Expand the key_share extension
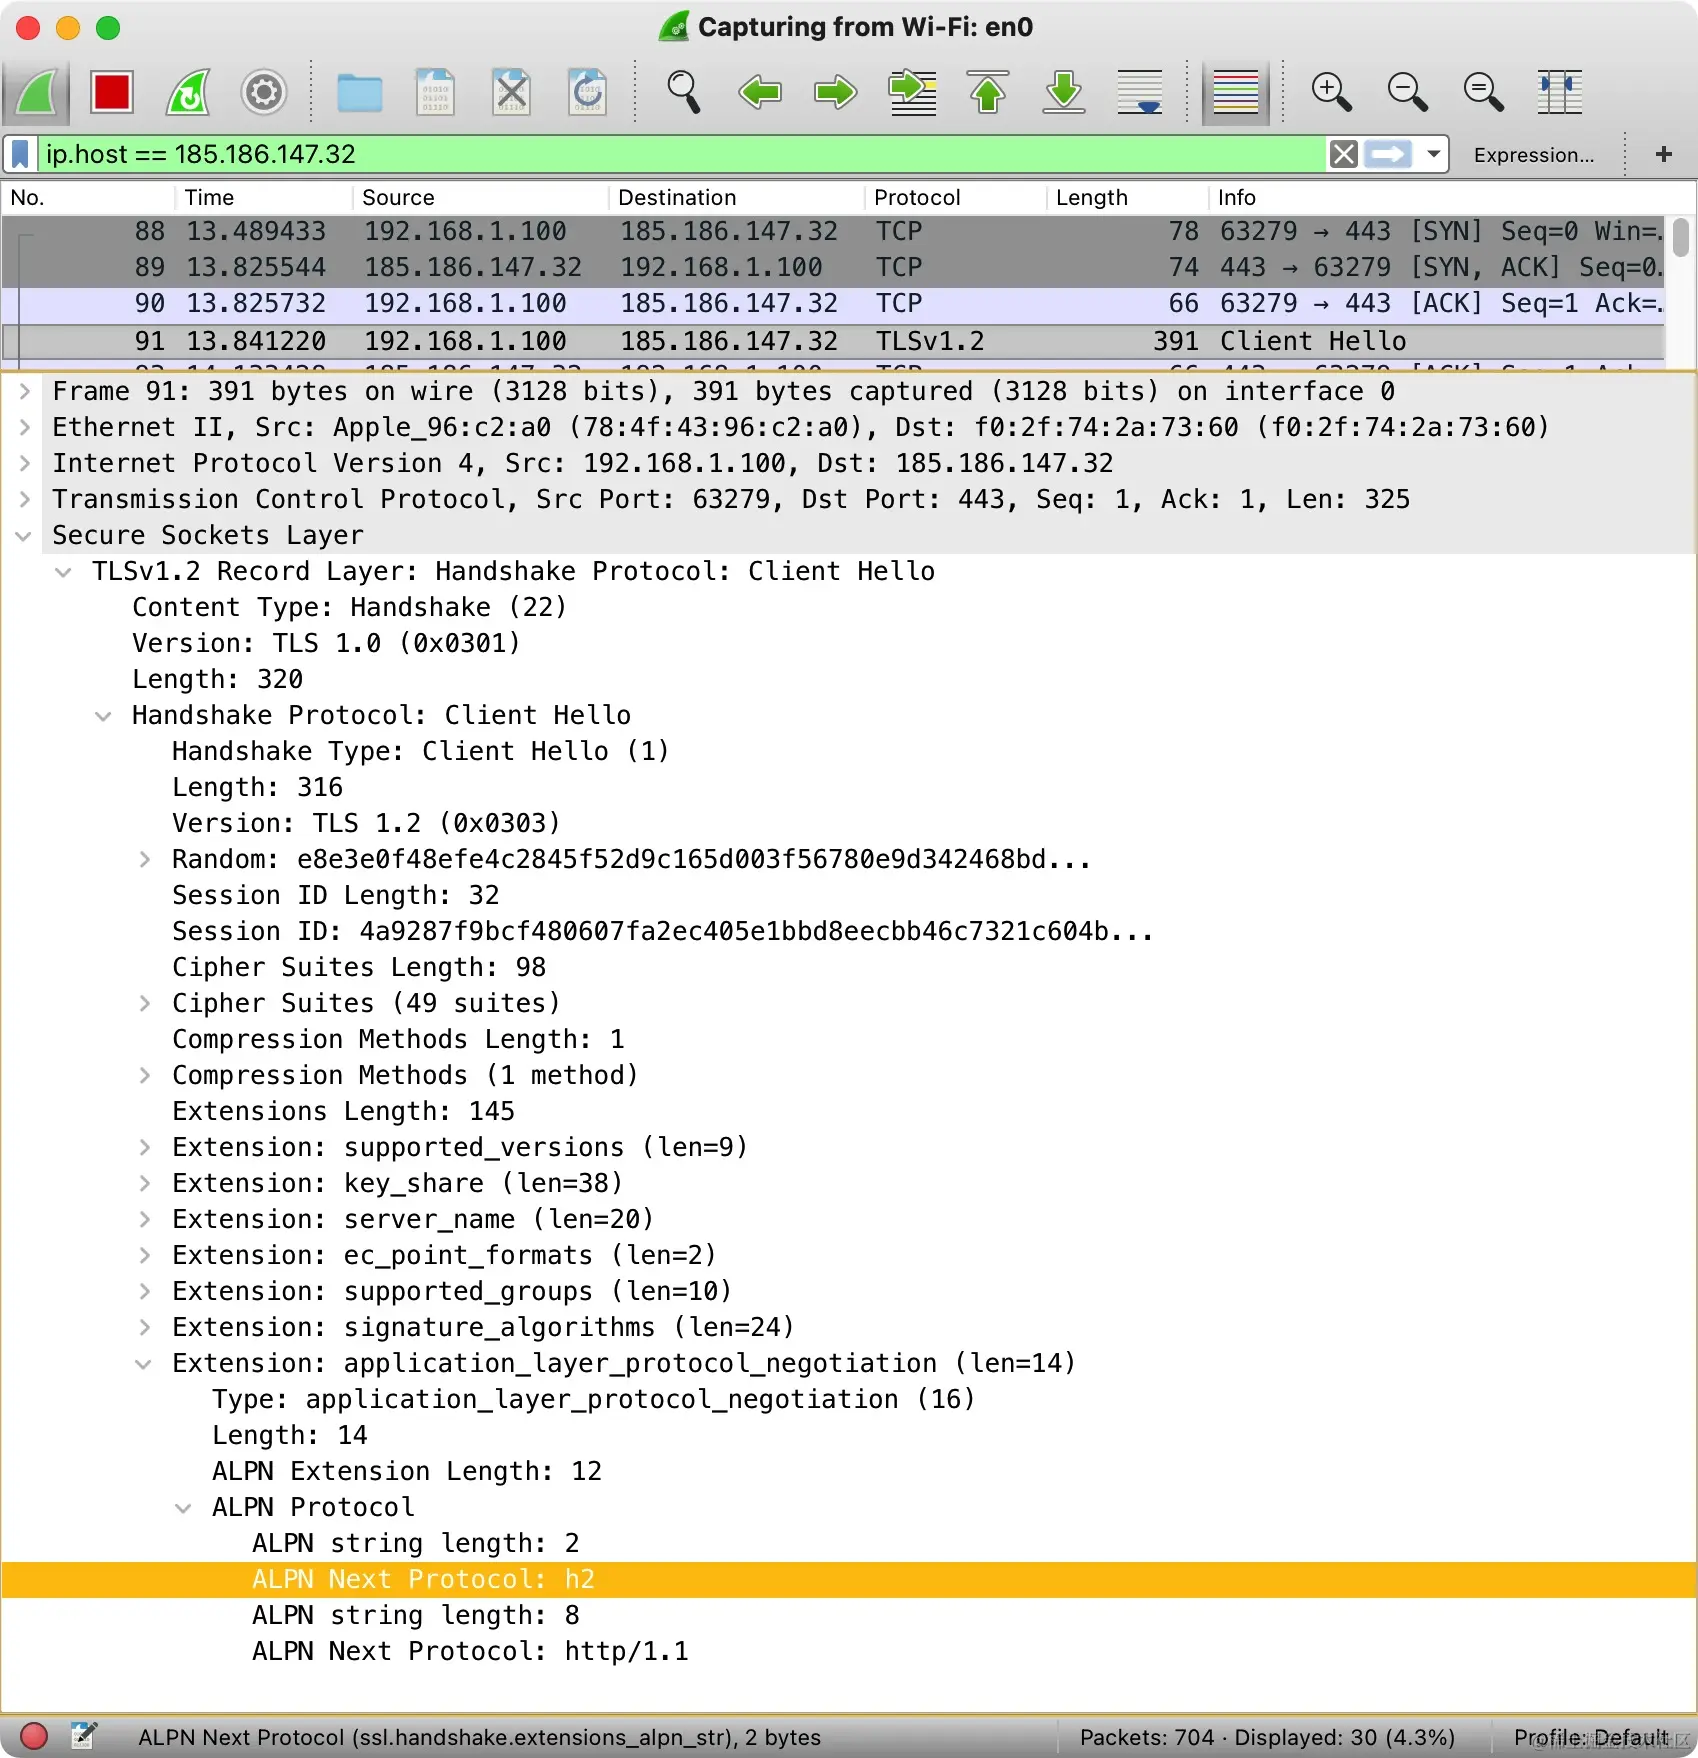The height and width of the screenshot is (1758, 1698). 145,1183
